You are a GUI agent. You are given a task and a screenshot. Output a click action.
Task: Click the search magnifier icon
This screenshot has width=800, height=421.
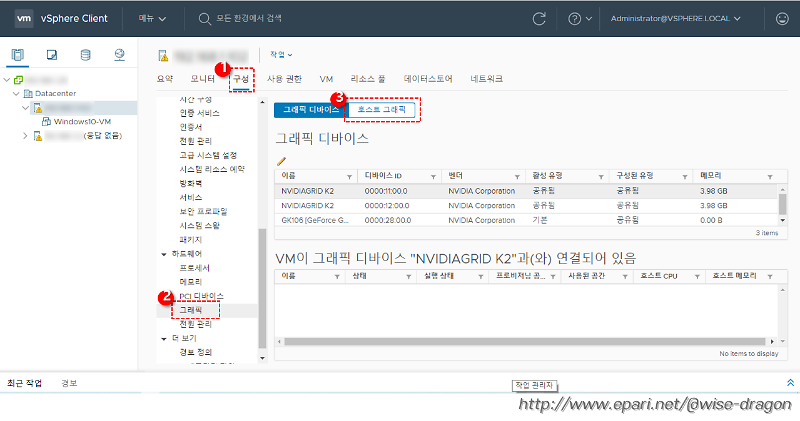205,19
